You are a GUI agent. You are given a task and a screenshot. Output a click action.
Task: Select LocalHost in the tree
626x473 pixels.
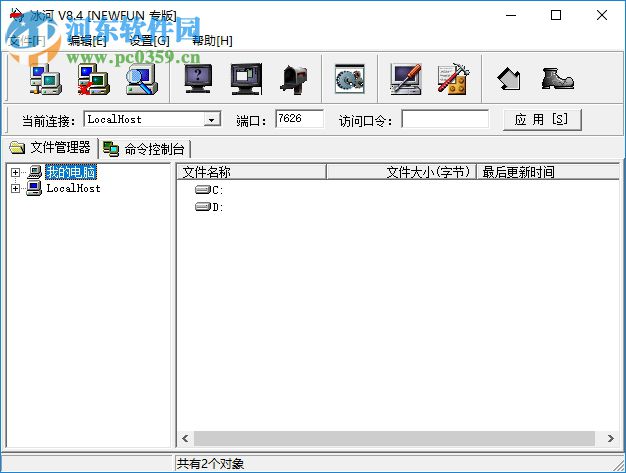tap(73, 188)
